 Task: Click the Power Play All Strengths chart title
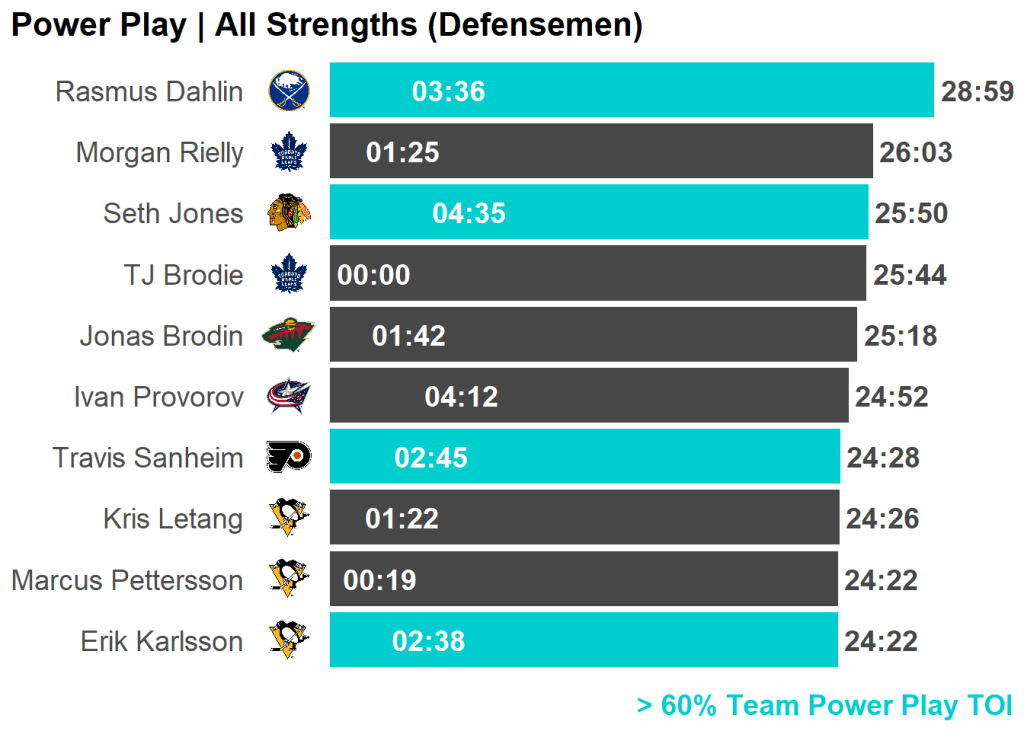coord(326,25)
